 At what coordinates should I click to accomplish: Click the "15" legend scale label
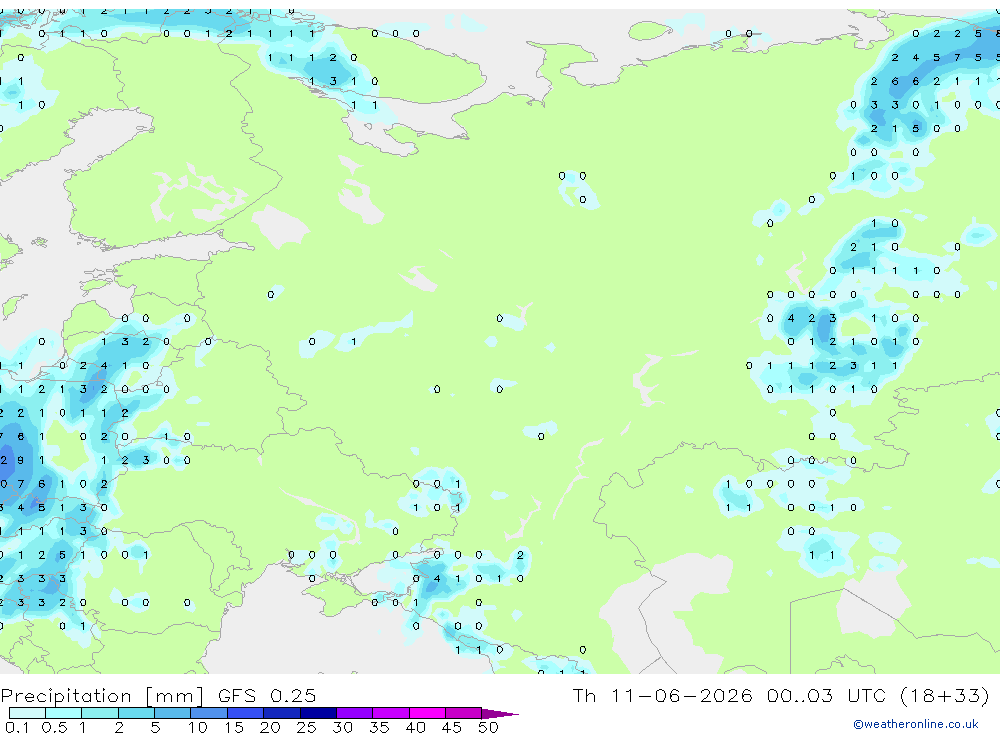click(234, 727)
